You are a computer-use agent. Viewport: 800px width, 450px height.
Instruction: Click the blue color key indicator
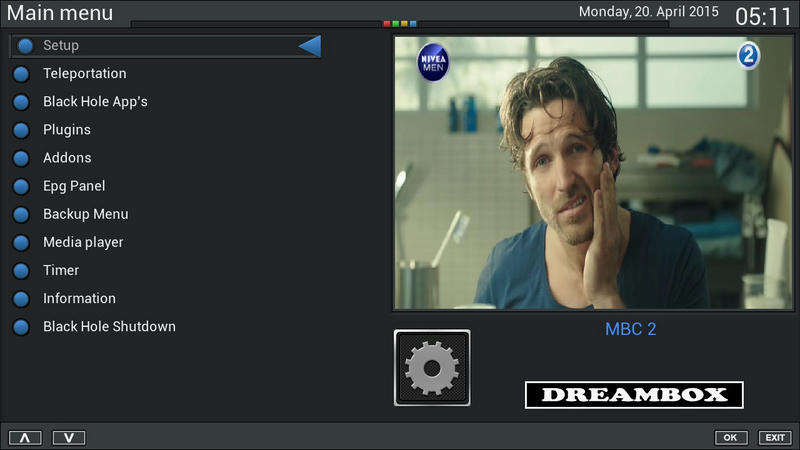(413, 23)
